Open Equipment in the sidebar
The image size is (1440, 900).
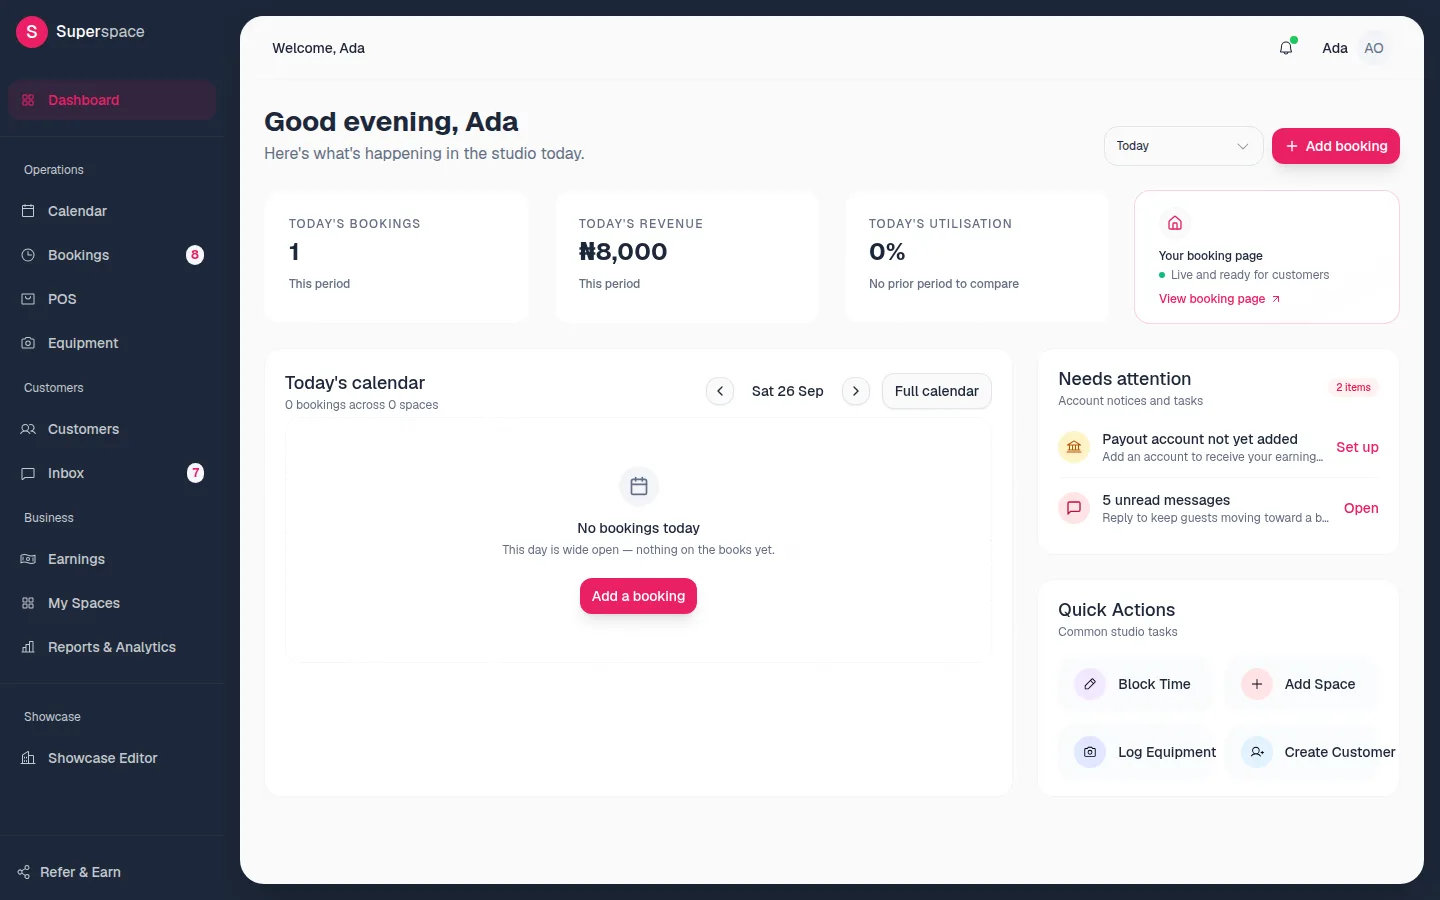(x=112, y=343)
